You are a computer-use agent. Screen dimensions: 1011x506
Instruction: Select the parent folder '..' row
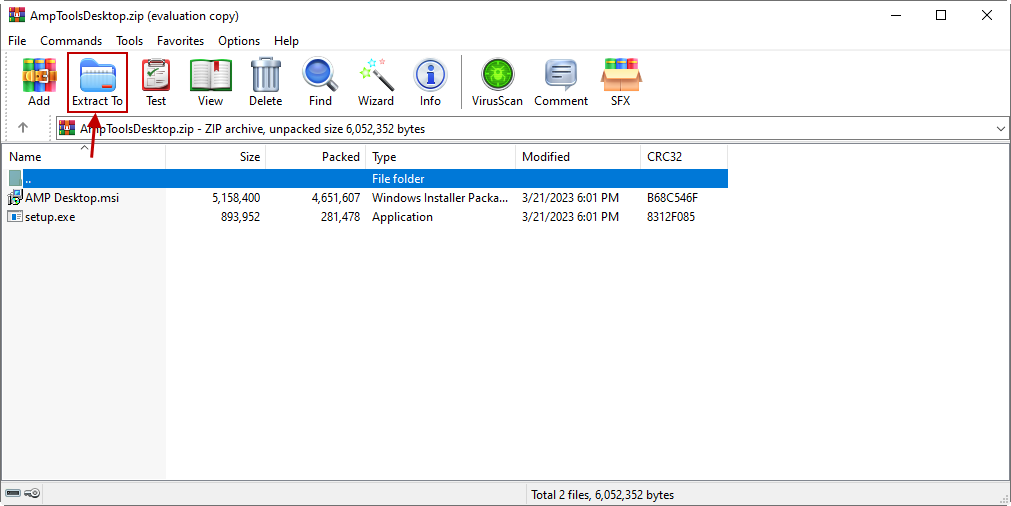point(368,179)
